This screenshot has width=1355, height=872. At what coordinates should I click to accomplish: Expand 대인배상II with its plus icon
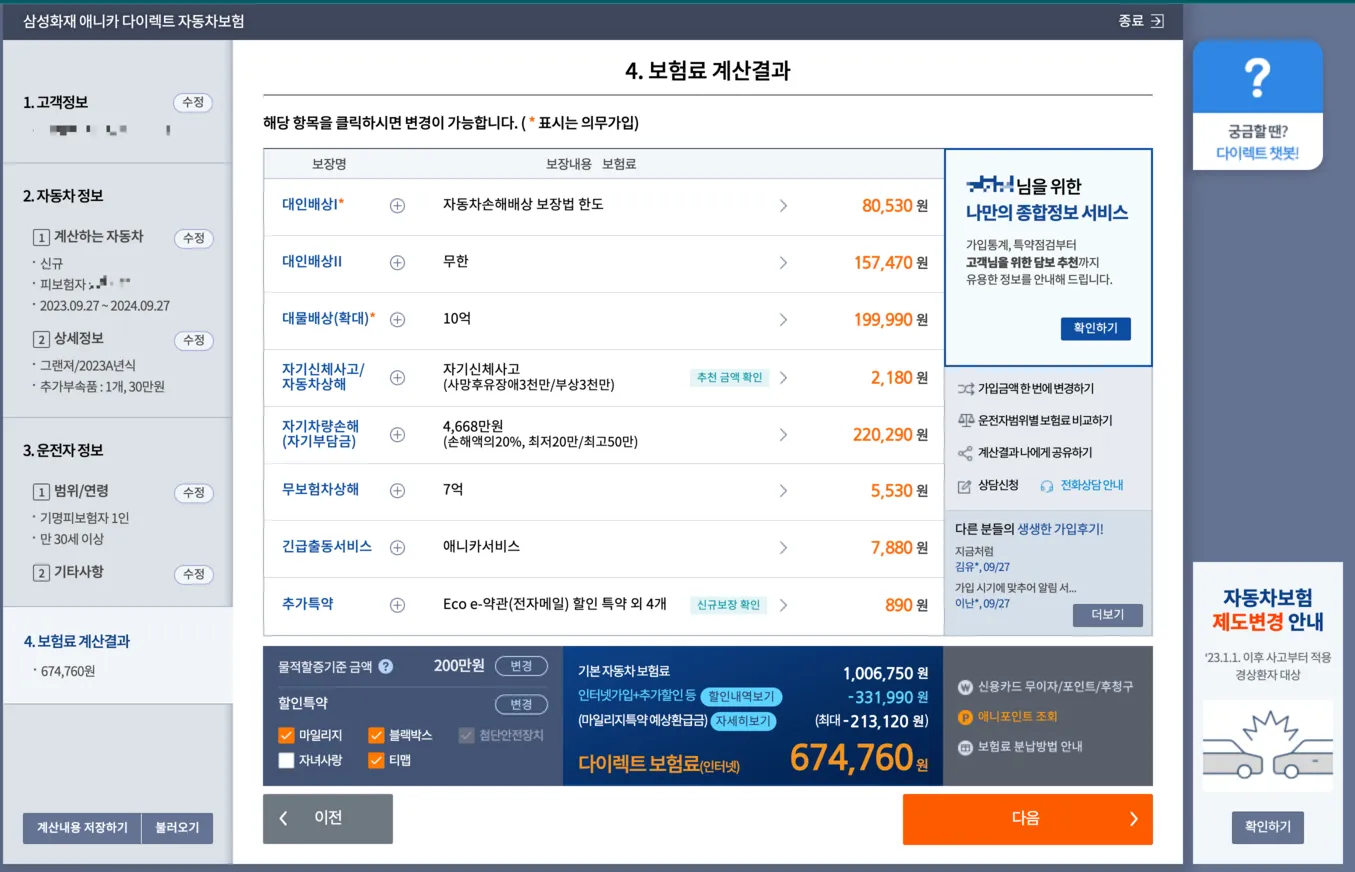click(x=397, y=263)
